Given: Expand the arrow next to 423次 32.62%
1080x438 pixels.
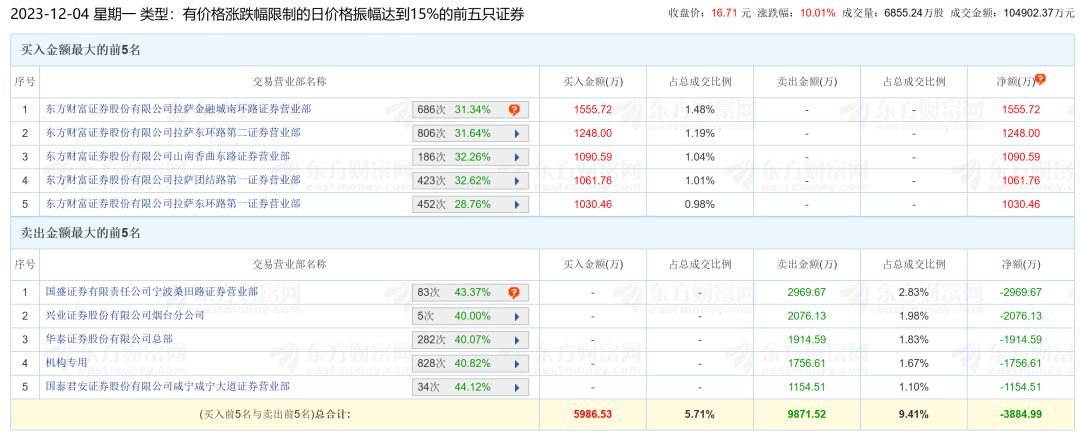Looking at the screenshot, I should (x=516, y=181).
